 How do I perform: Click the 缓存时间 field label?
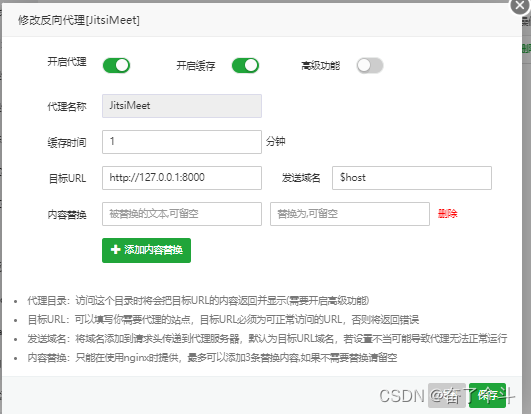tap(67, 143)
